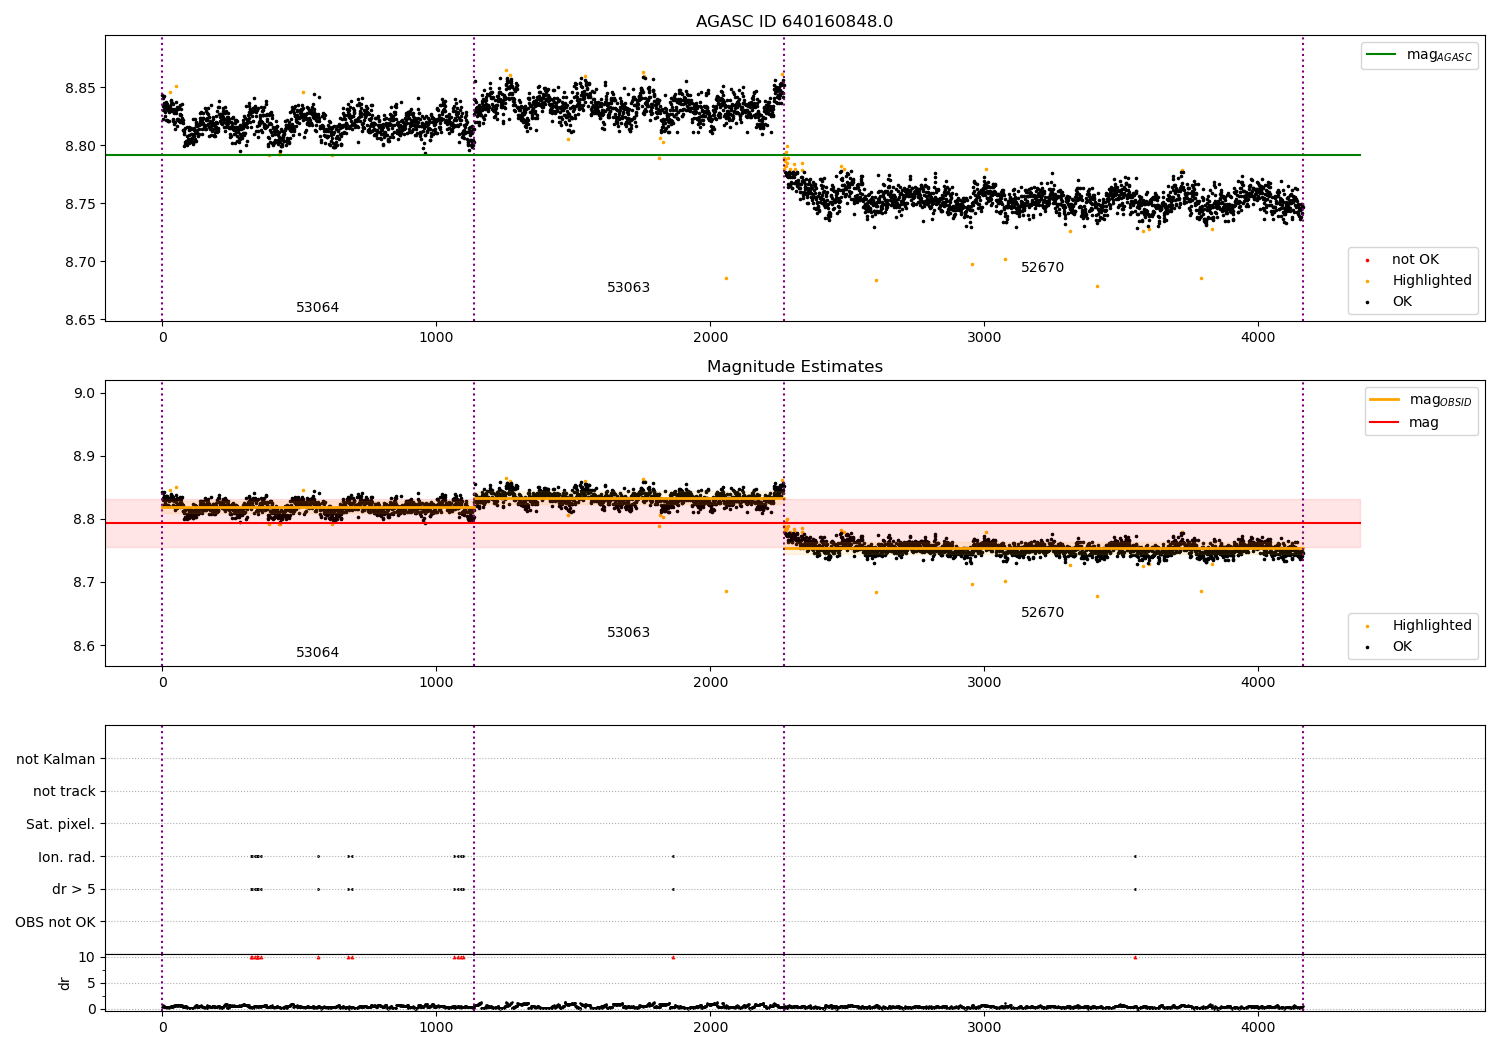
Task: Click the rotated "dr" axis label
Action: tap(65, 983)
